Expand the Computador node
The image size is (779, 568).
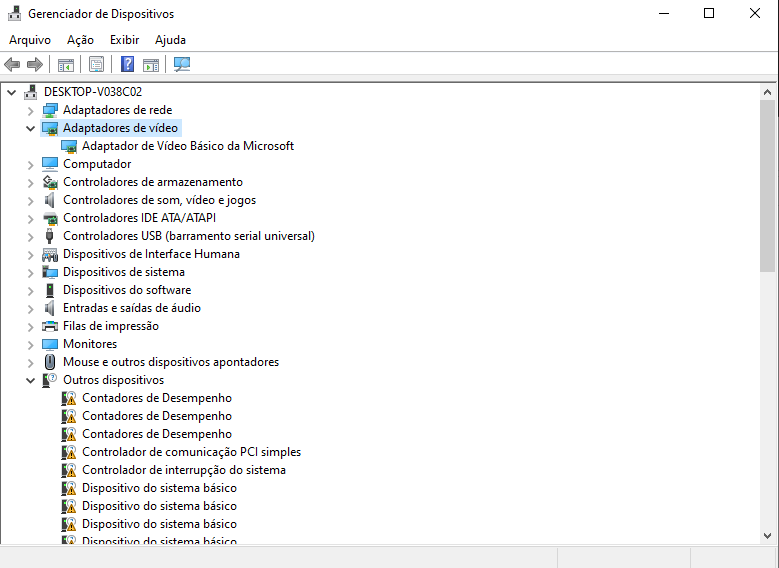point(31,164)
